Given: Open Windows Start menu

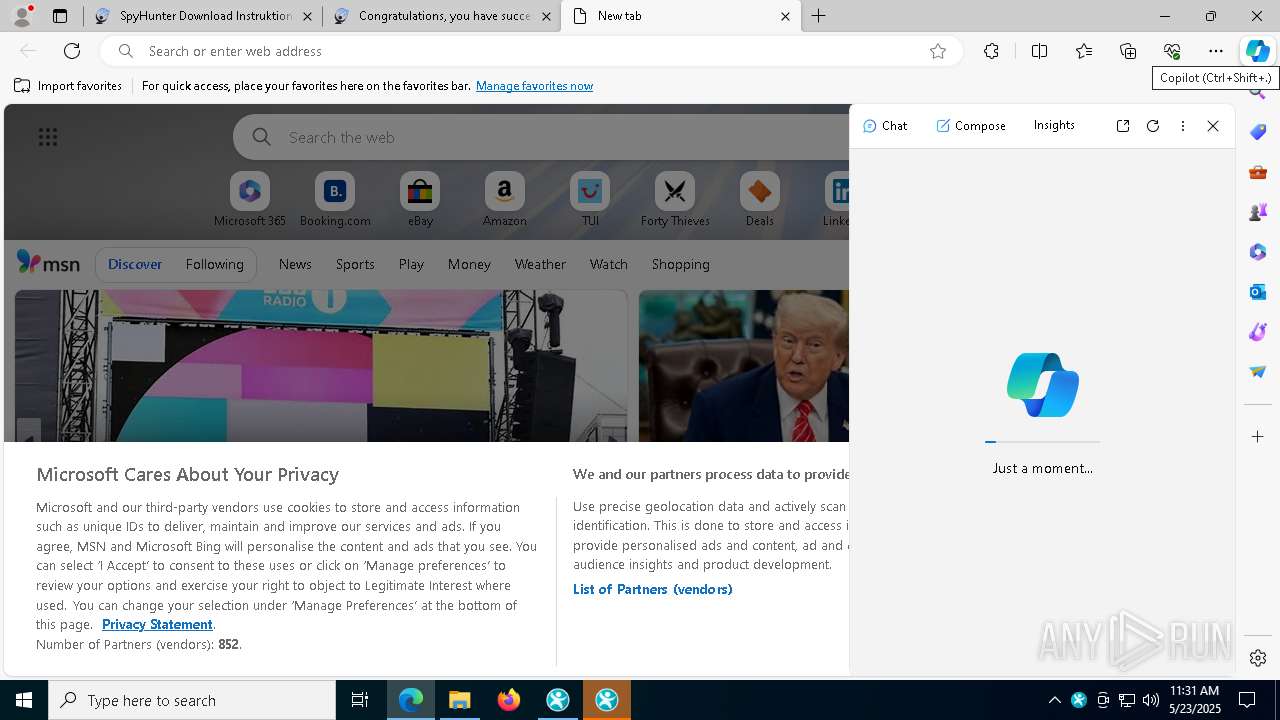Looking at the screenshot, I should [24, 700].
